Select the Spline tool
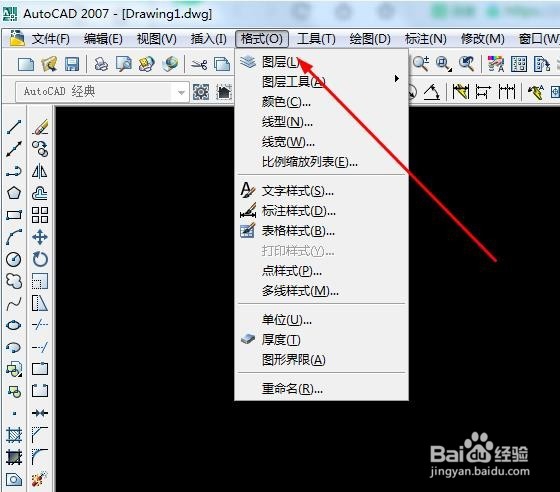This screenshot has width=560, height=492. [x=14, y=303]
